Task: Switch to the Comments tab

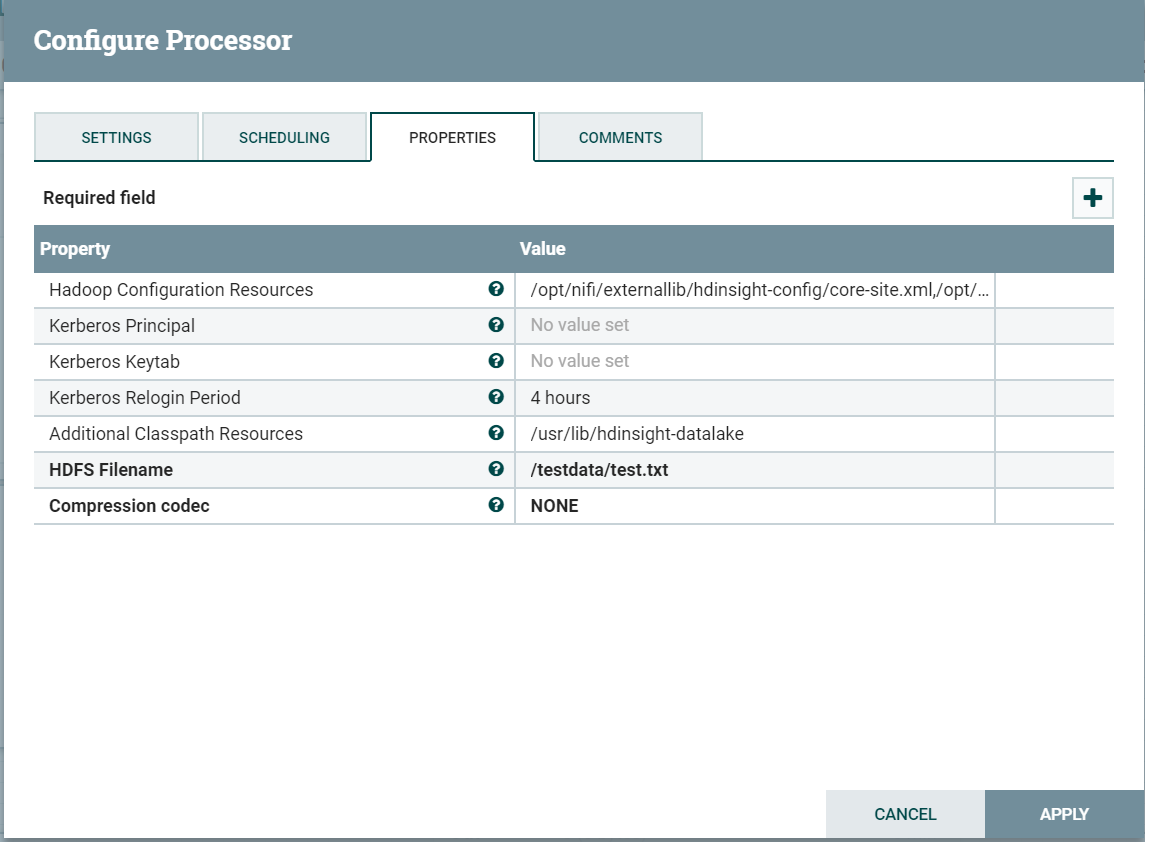Action: [620, 136]
